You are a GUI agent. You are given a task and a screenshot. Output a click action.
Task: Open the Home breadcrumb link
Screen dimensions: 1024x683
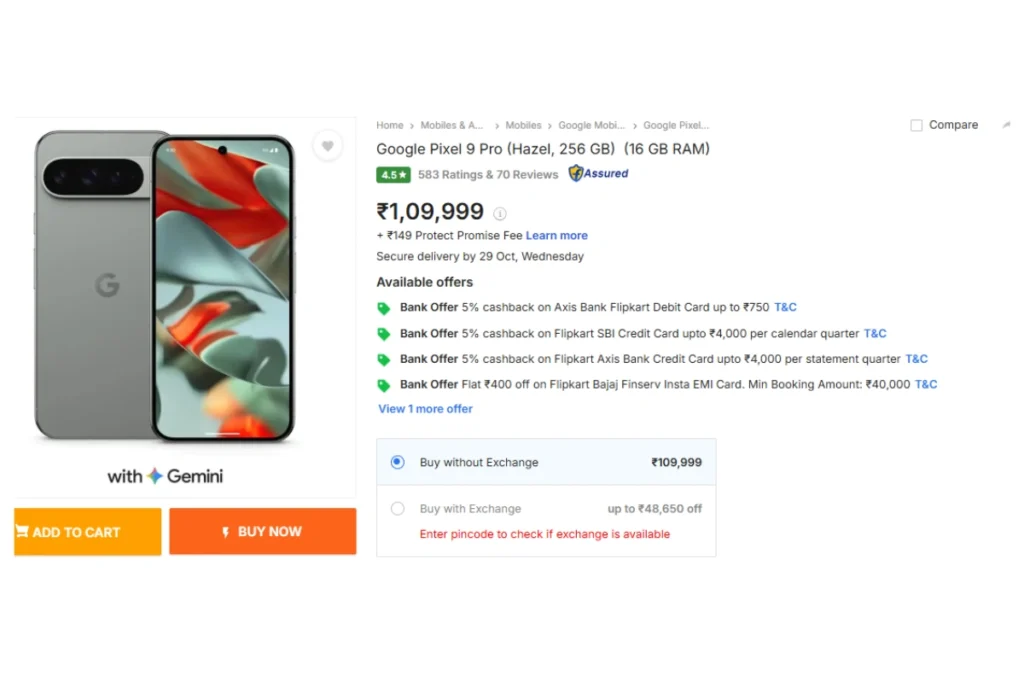click(x=389, y=125)
